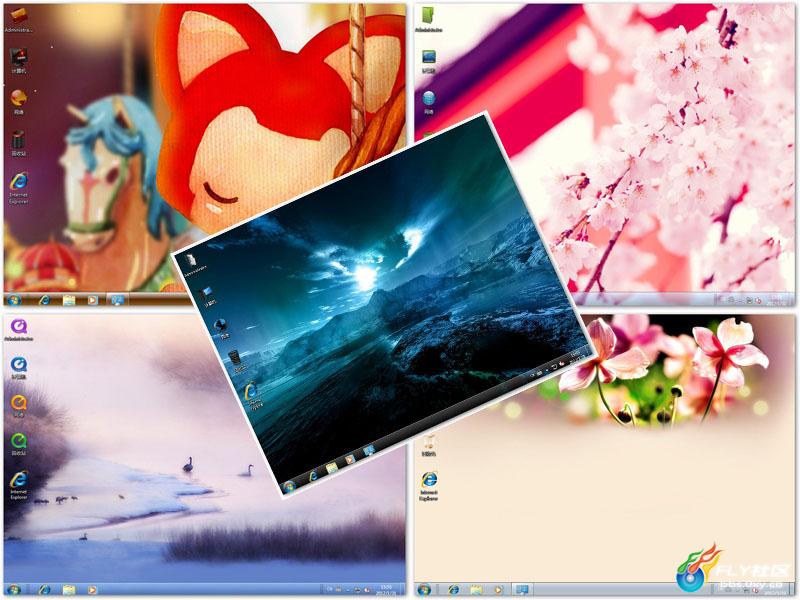Launch Internet Explorer shortcut on fox wallpaper desktop
Screen dimensions: 800x600
[18, 188]
